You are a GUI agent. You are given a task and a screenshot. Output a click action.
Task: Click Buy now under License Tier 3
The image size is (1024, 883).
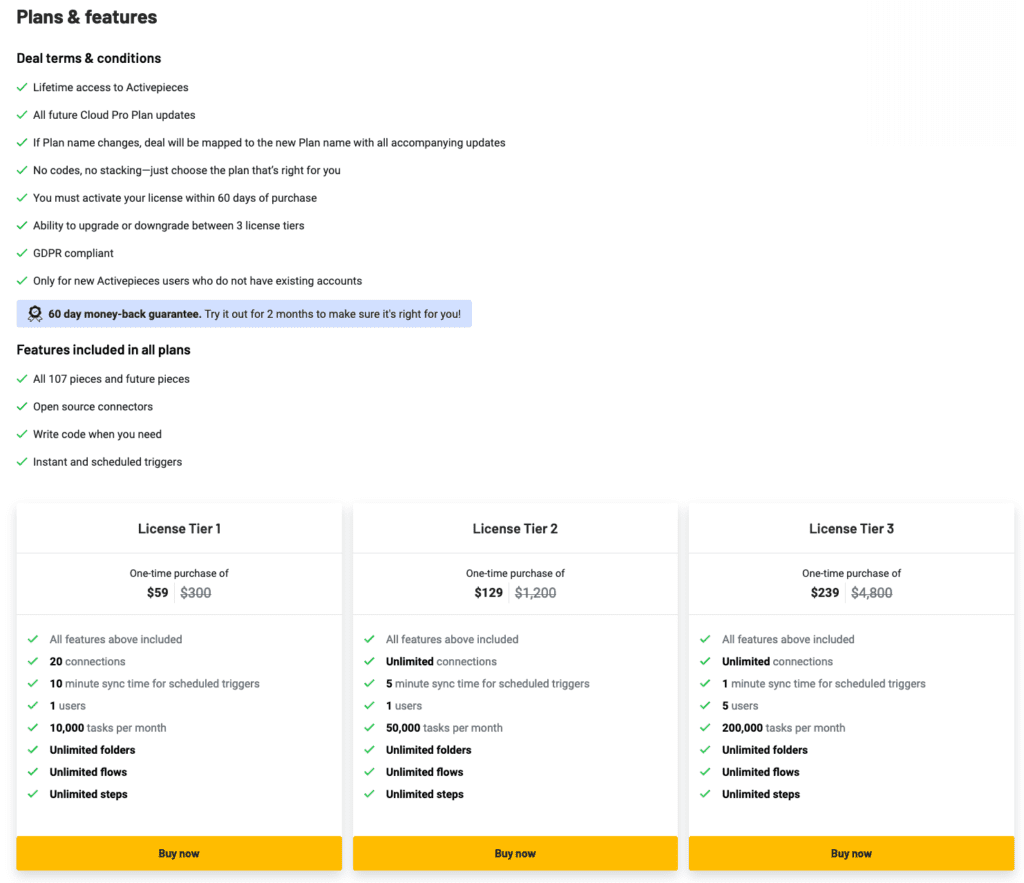pos(851,853)
